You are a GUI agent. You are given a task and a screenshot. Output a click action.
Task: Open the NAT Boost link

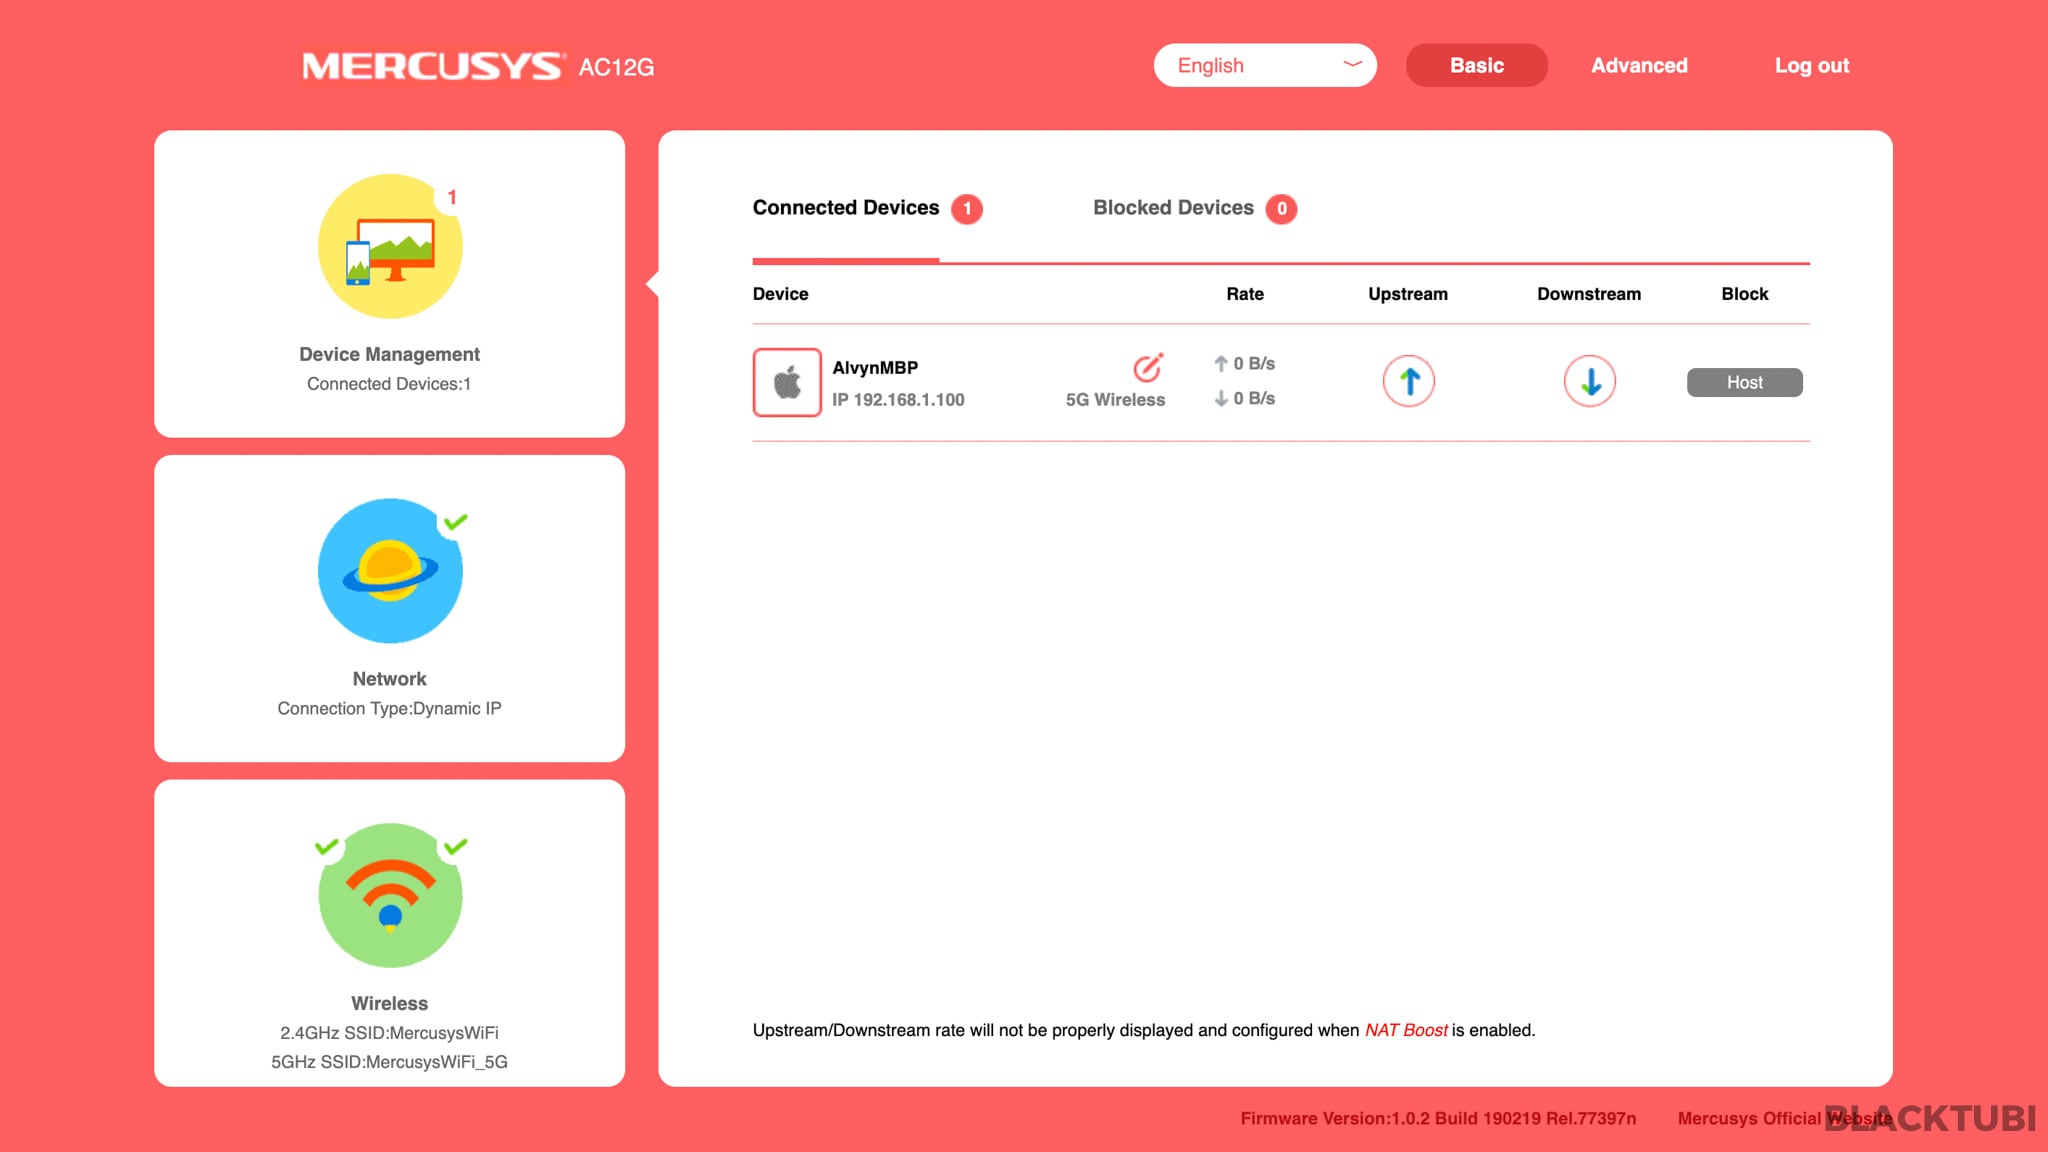pyautogui.click(x=1406, y=1030)
